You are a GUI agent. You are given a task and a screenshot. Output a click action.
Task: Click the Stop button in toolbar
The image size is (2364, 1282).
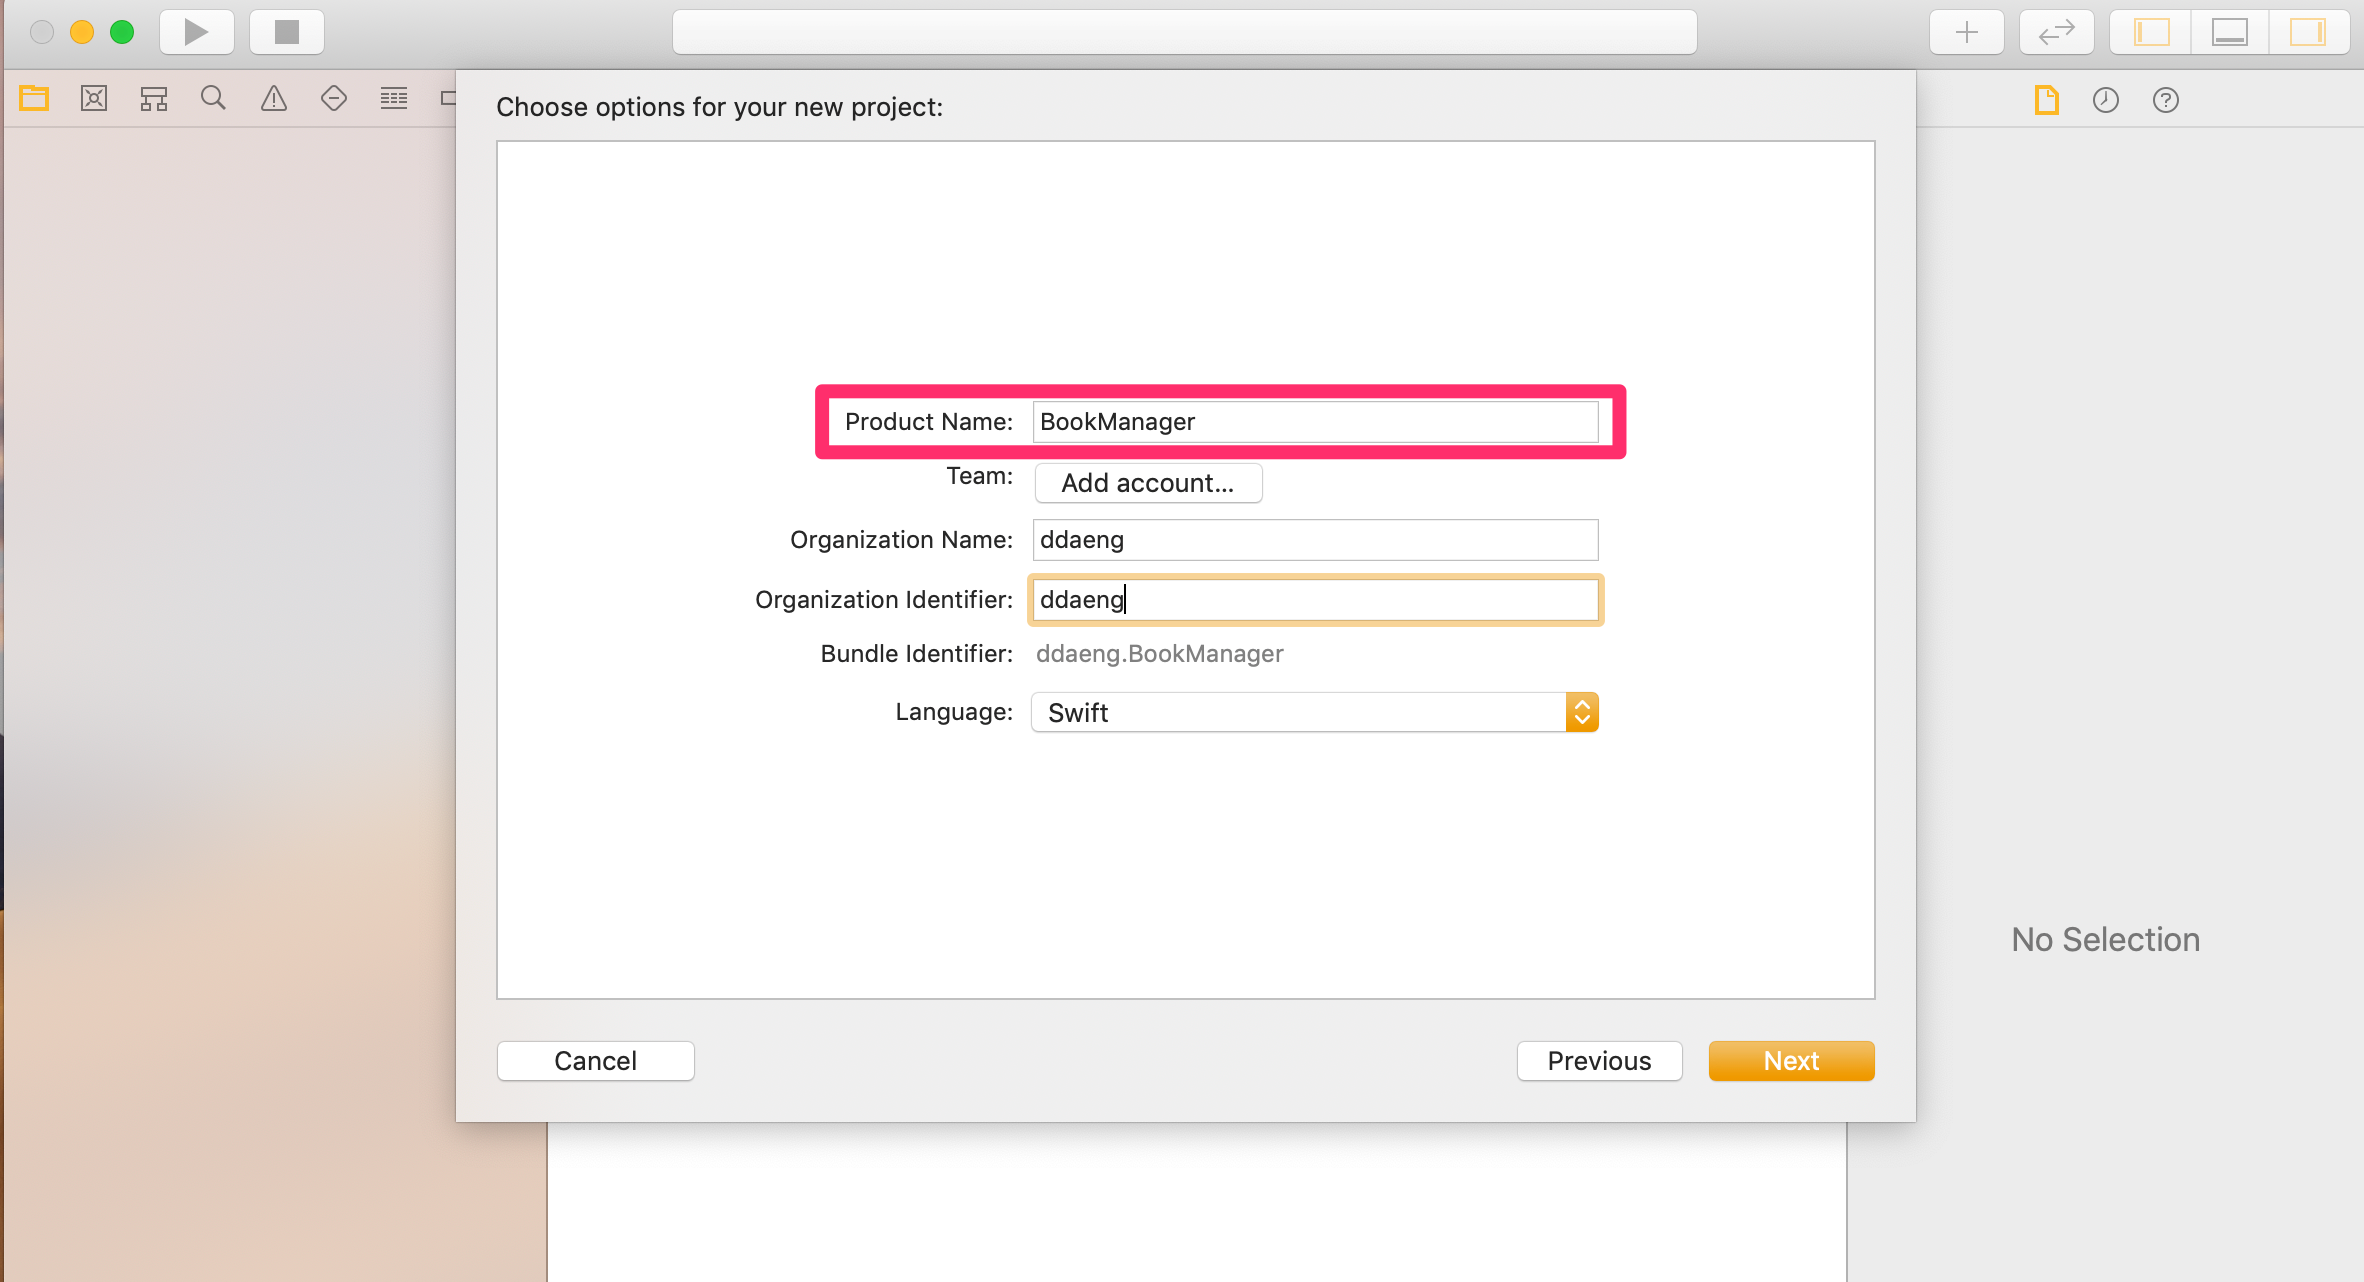[287, 32]
